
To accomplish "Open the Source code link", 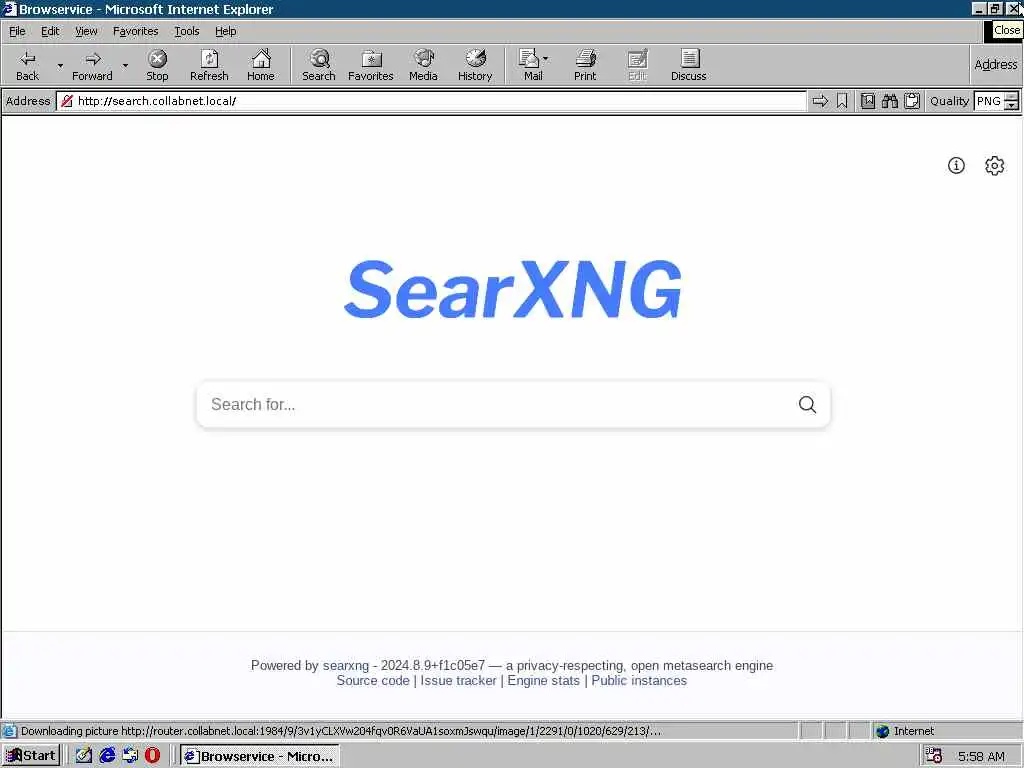I will [x=373, y=680].
